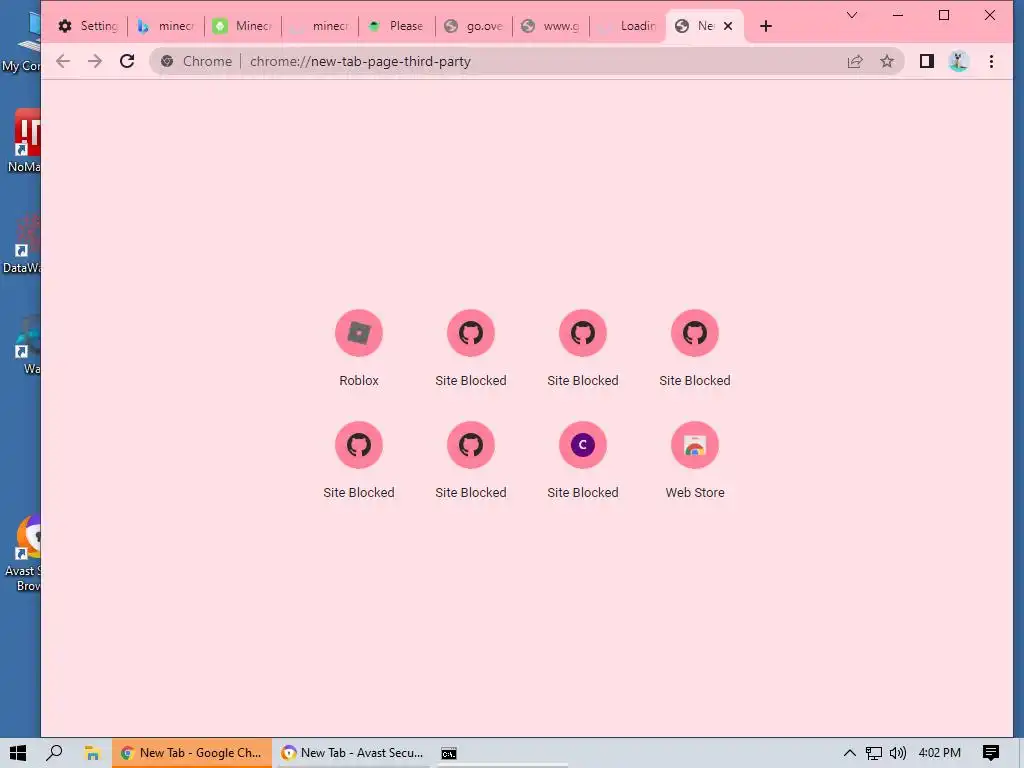Click the 4:02 PM clock
This screenshot has height=768, width=1024.
(x=940, y=753)
